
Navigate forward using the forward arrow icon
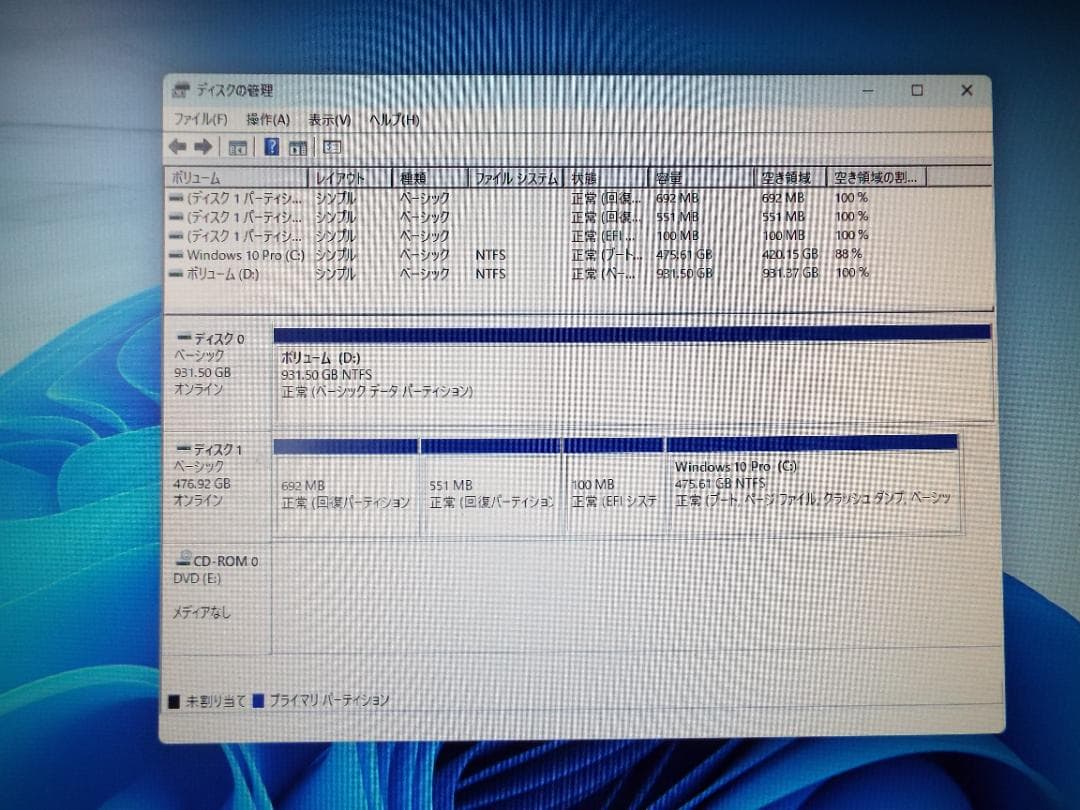202,147
